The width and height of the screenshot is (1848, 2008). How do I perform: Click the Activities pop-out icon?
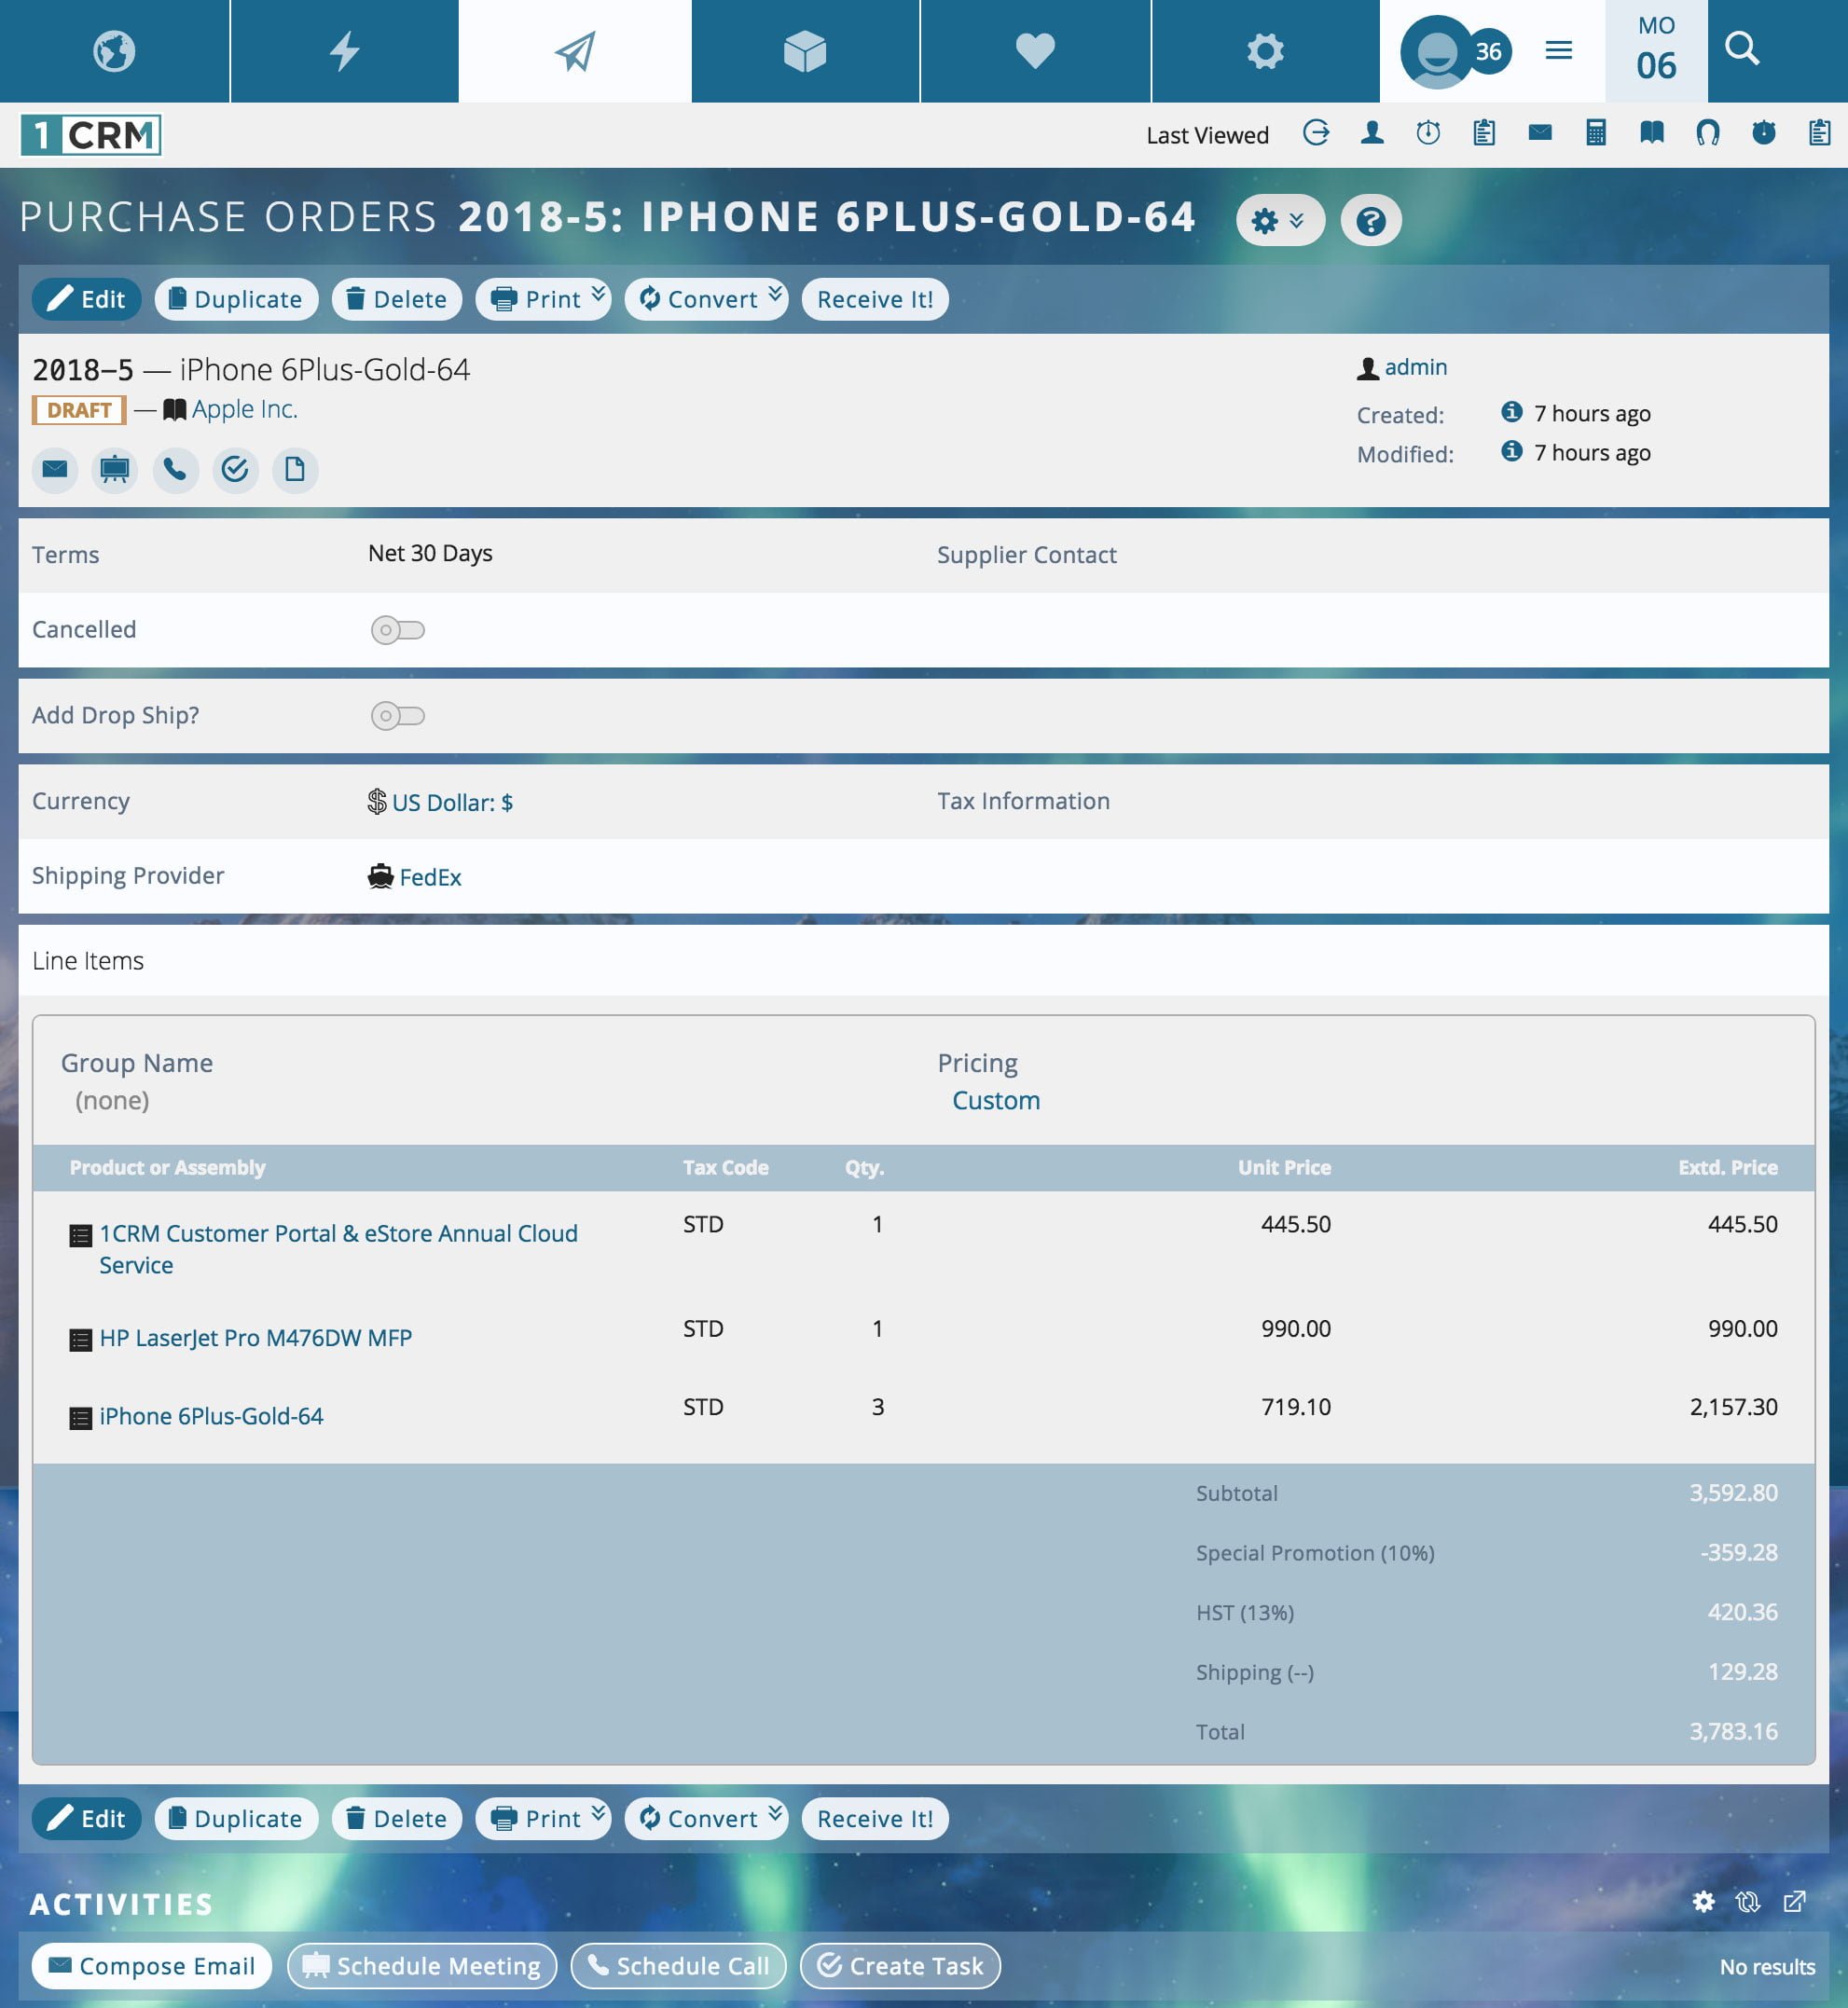[x=1795, y=1902]
